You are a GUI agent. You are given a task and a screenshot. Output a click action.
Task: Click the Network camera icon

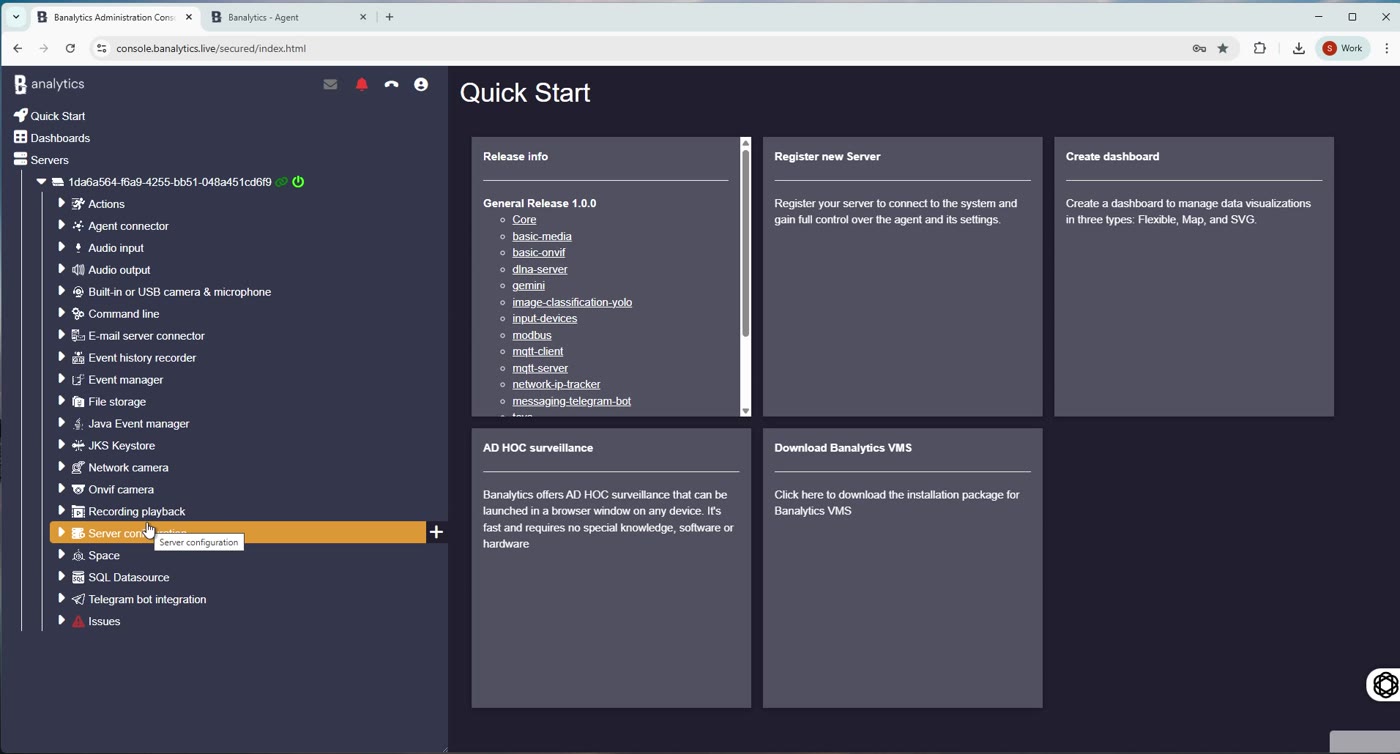coord(78,468)
